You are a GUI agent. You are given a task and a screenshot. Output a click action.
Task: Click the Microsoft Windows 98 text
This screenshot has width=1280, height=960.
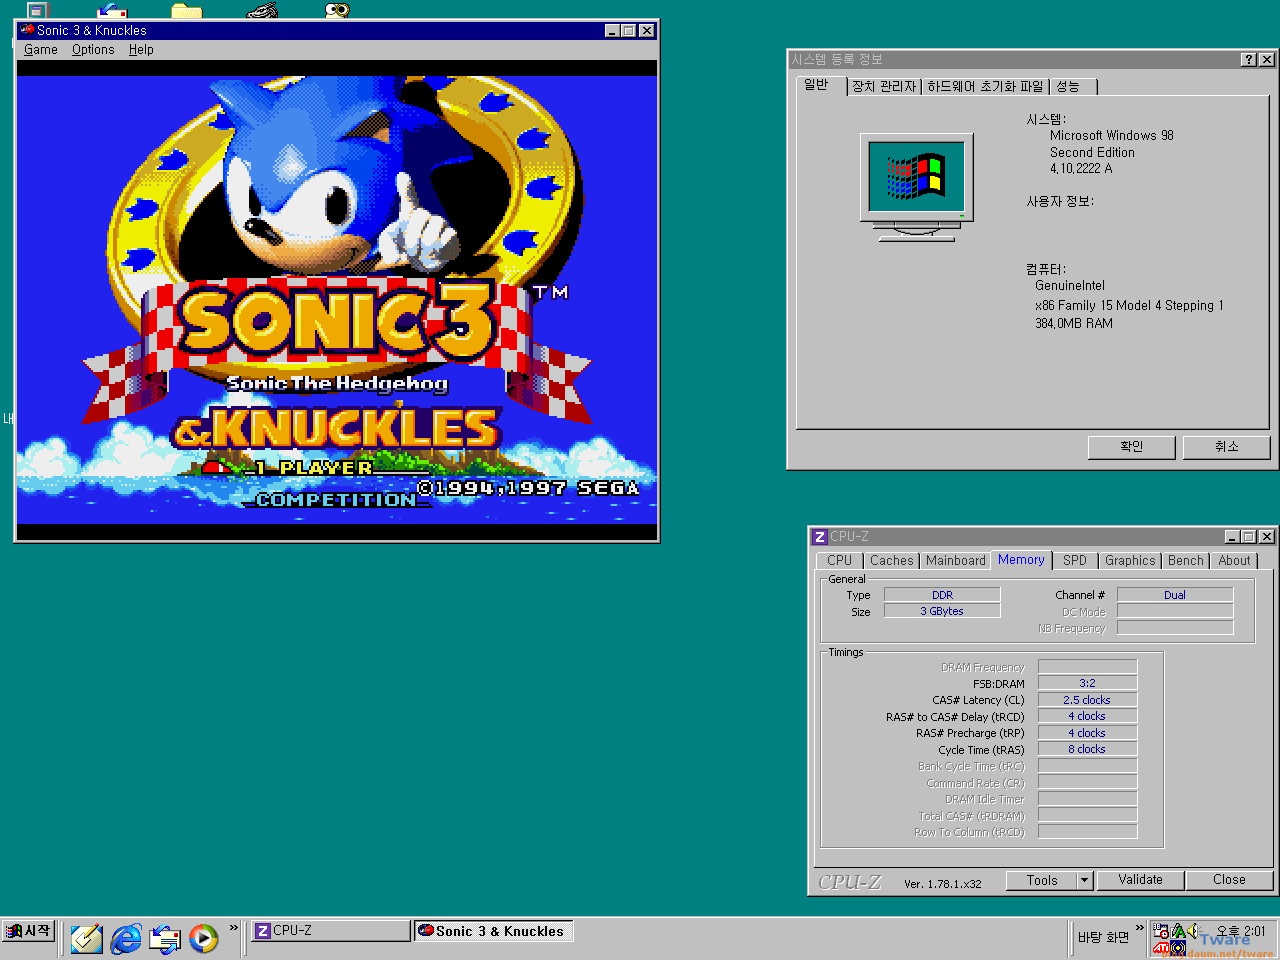tap(1111, 136)
